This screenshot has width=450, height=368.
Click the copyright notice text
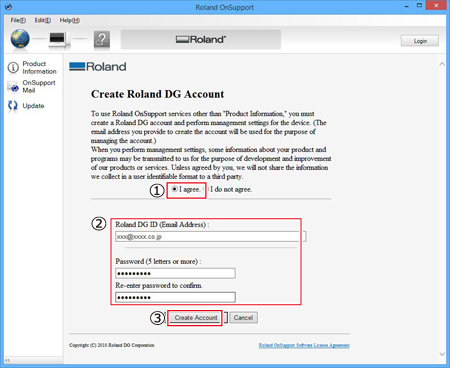[112, 345]
